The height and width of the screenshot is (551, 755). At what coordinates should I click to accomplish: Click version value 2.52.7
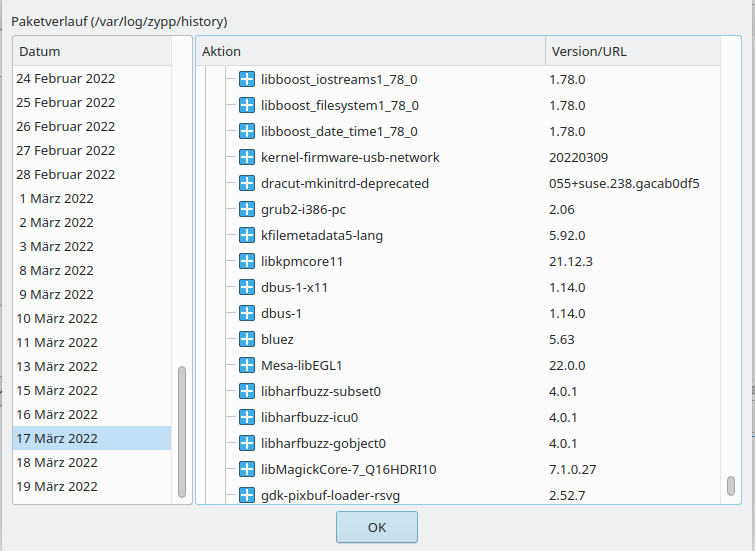tap(567, 496)
